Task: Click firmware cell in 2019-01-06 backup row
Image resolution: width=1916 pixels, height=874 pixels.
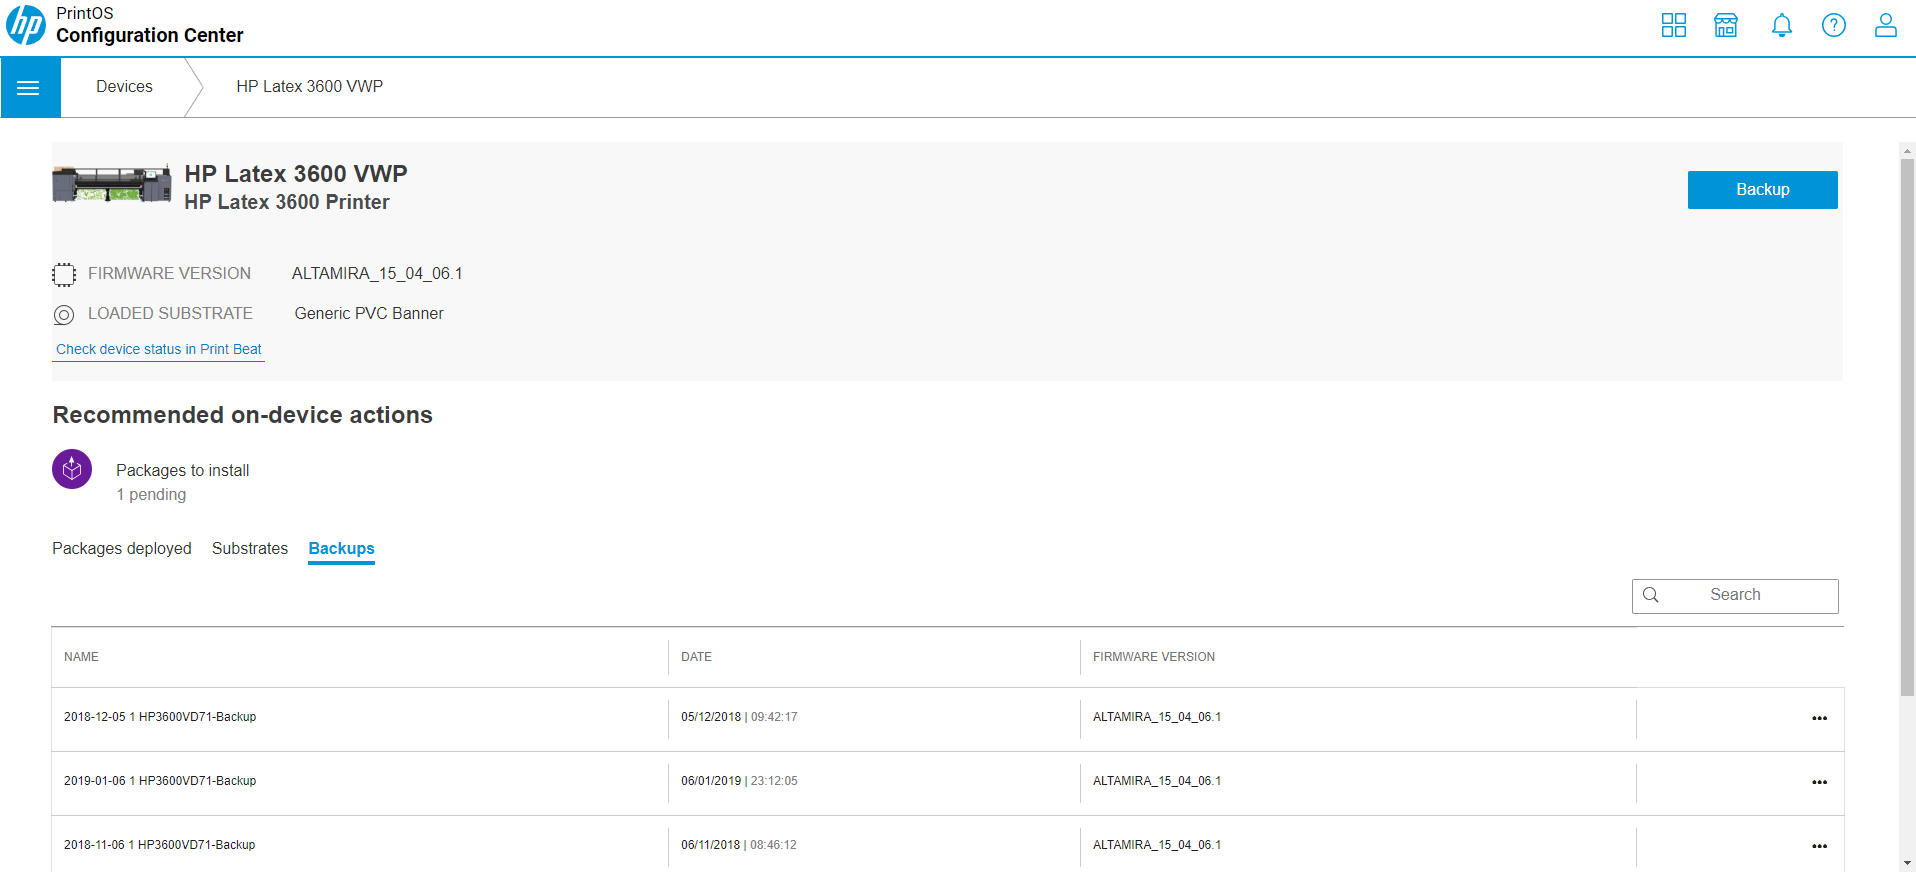Action: click(x=1157, y=781)
